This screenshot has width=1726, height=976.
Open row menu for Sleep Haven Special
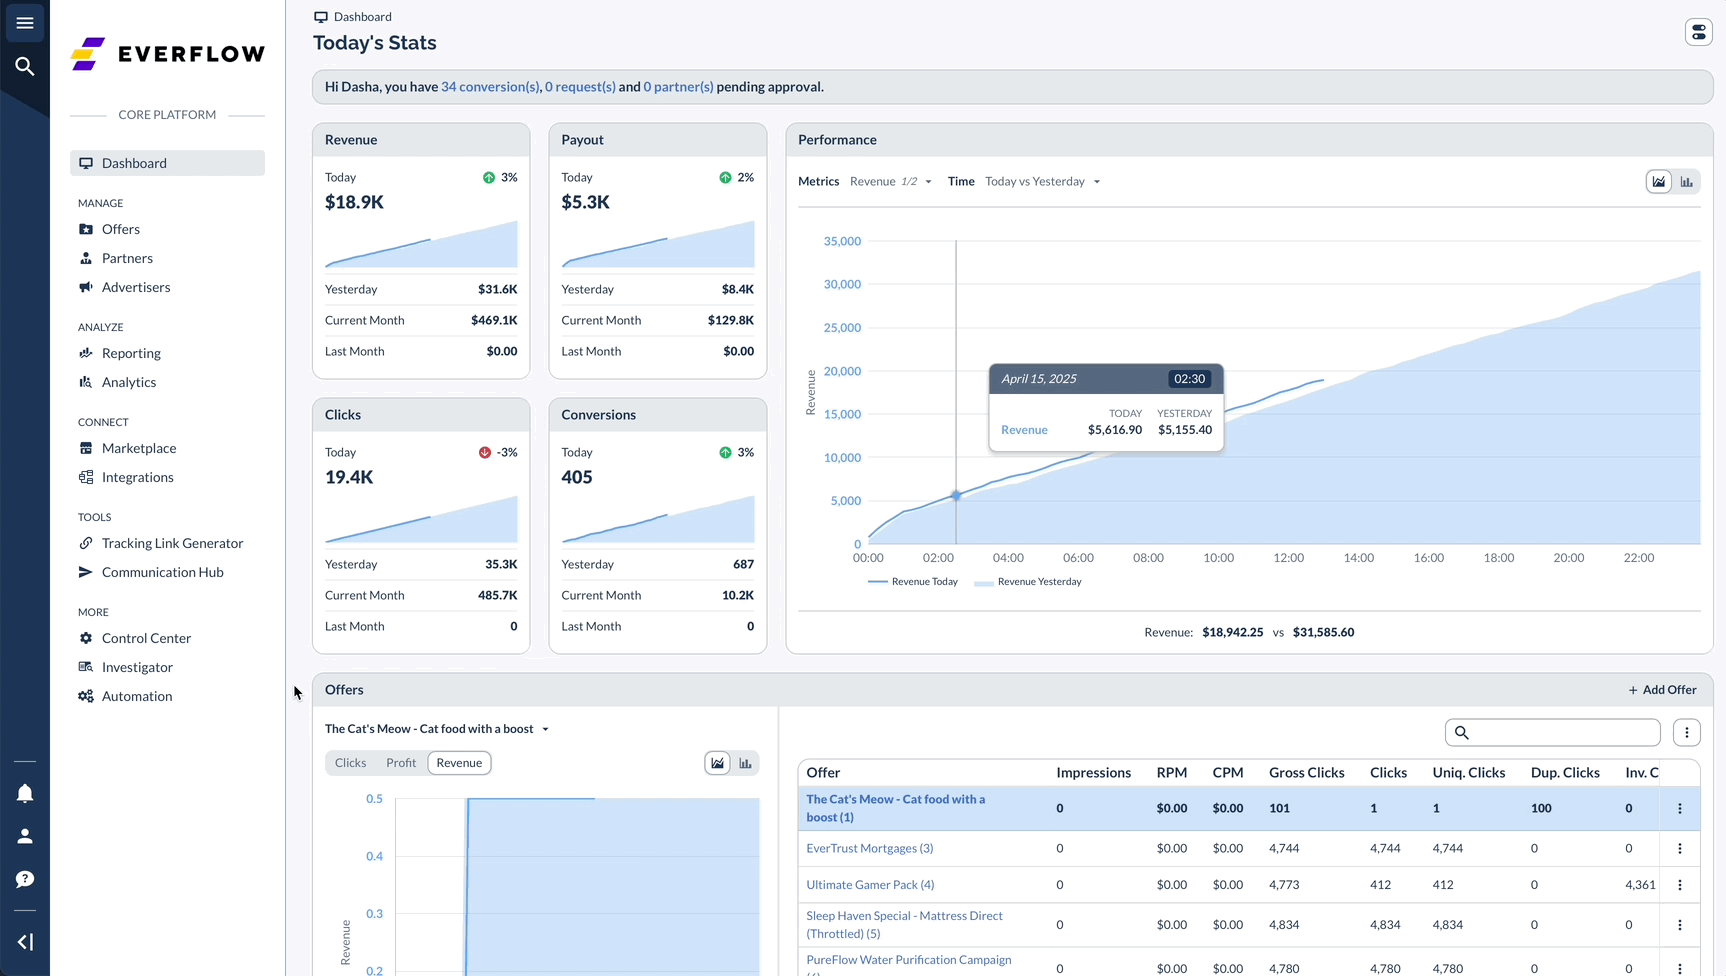tap(1680, 925)
